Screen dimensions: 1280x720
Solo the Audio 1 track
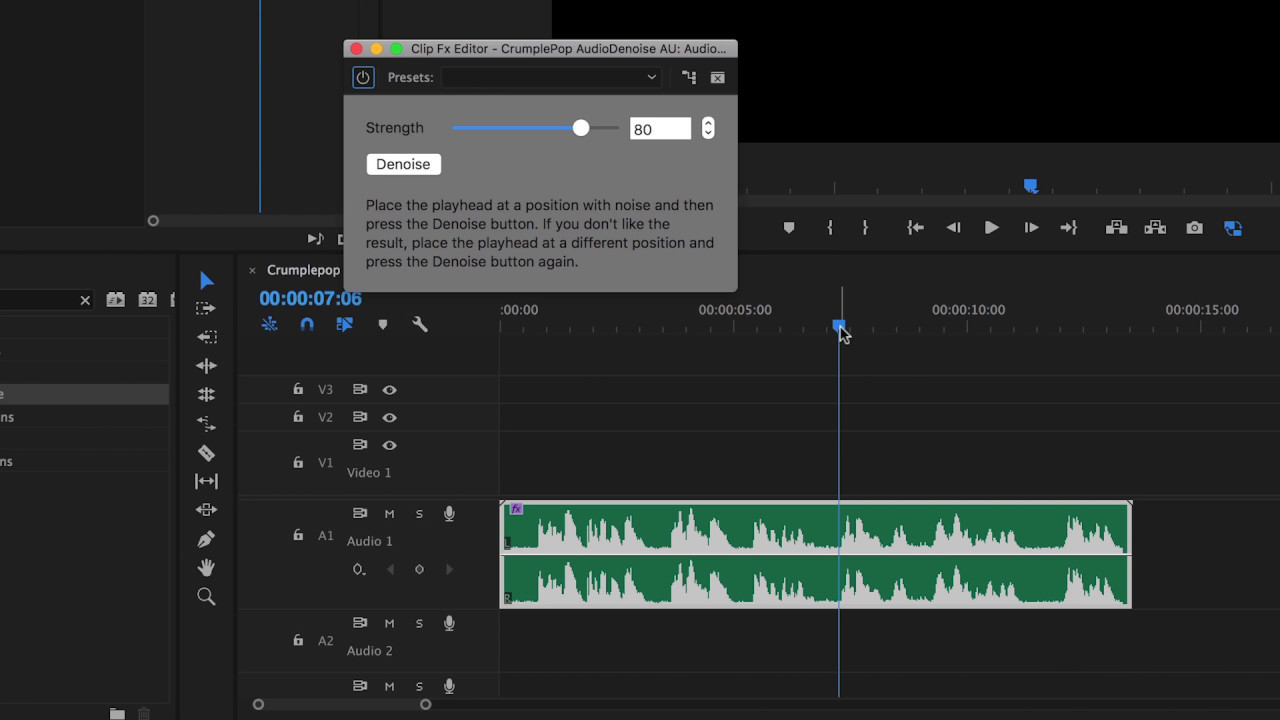(x=419, y=514)
